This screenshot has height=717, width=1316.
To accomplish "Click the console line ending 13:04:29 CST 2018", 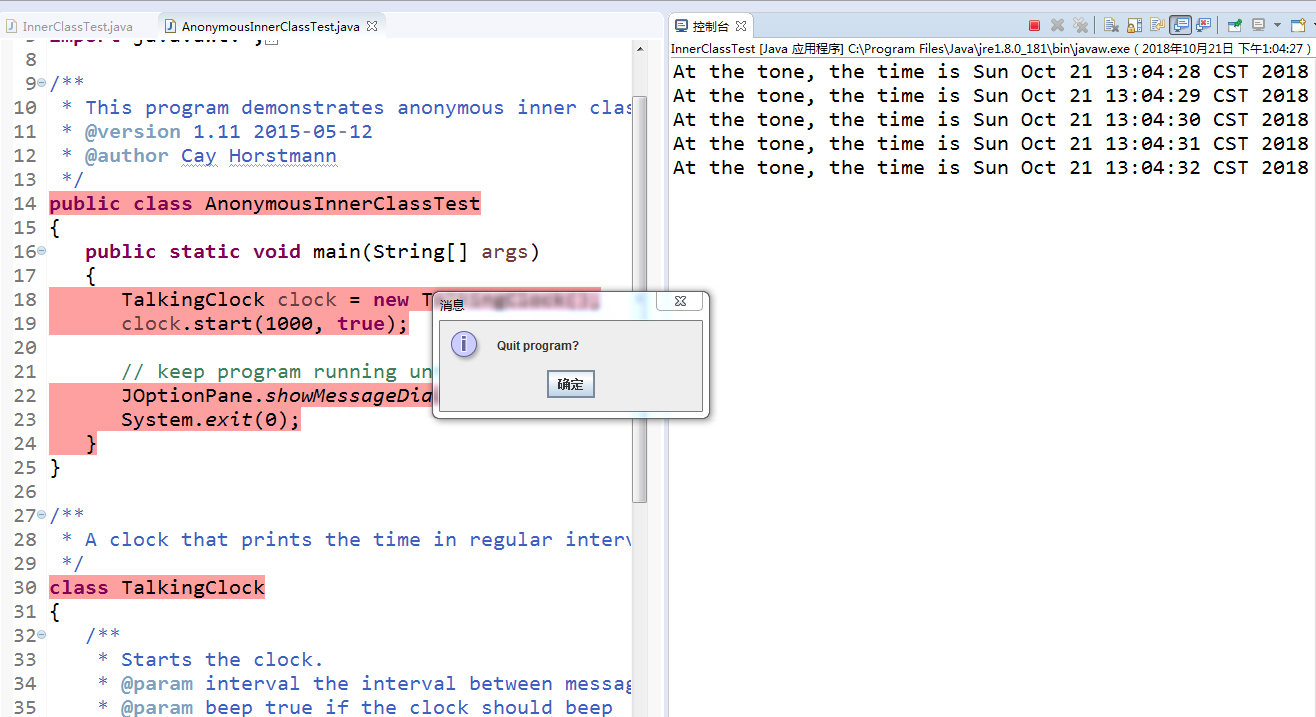I will point(990,95).
